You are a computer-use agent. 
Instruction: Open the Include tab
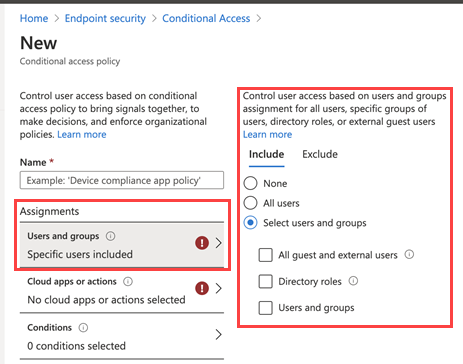click(267, 154)
